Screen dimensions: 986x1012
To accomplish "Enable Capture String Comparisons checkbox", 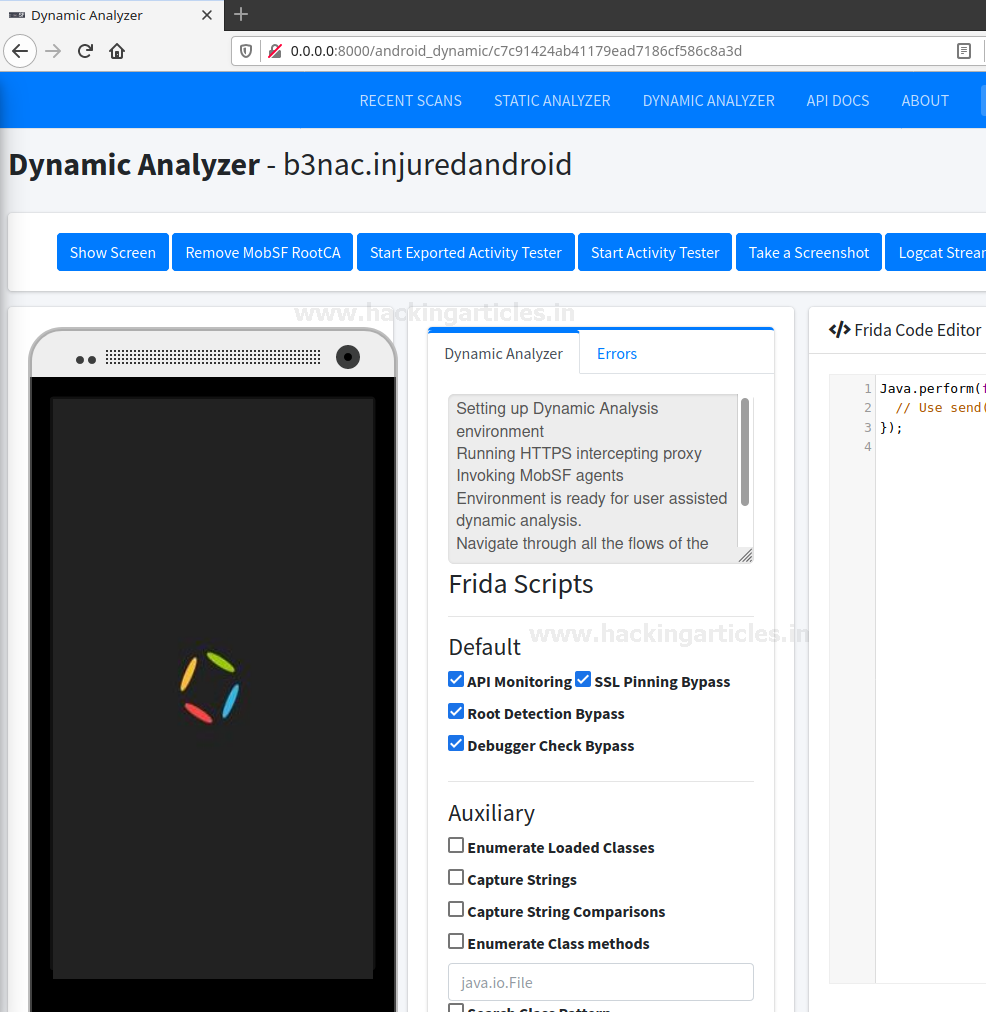I will tap(456, 909).
